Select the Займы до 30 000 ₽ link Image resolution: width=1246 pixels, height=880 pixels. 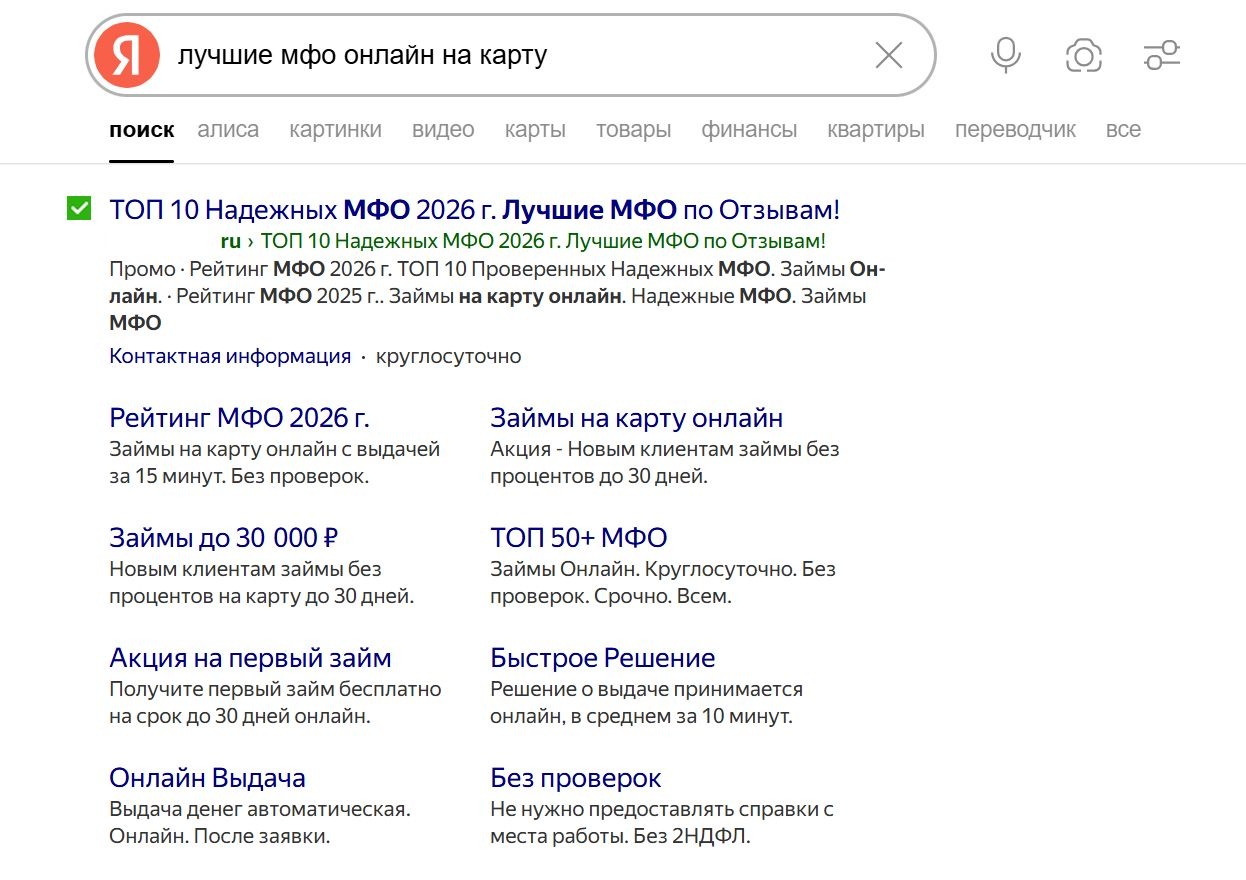(224, 537)
